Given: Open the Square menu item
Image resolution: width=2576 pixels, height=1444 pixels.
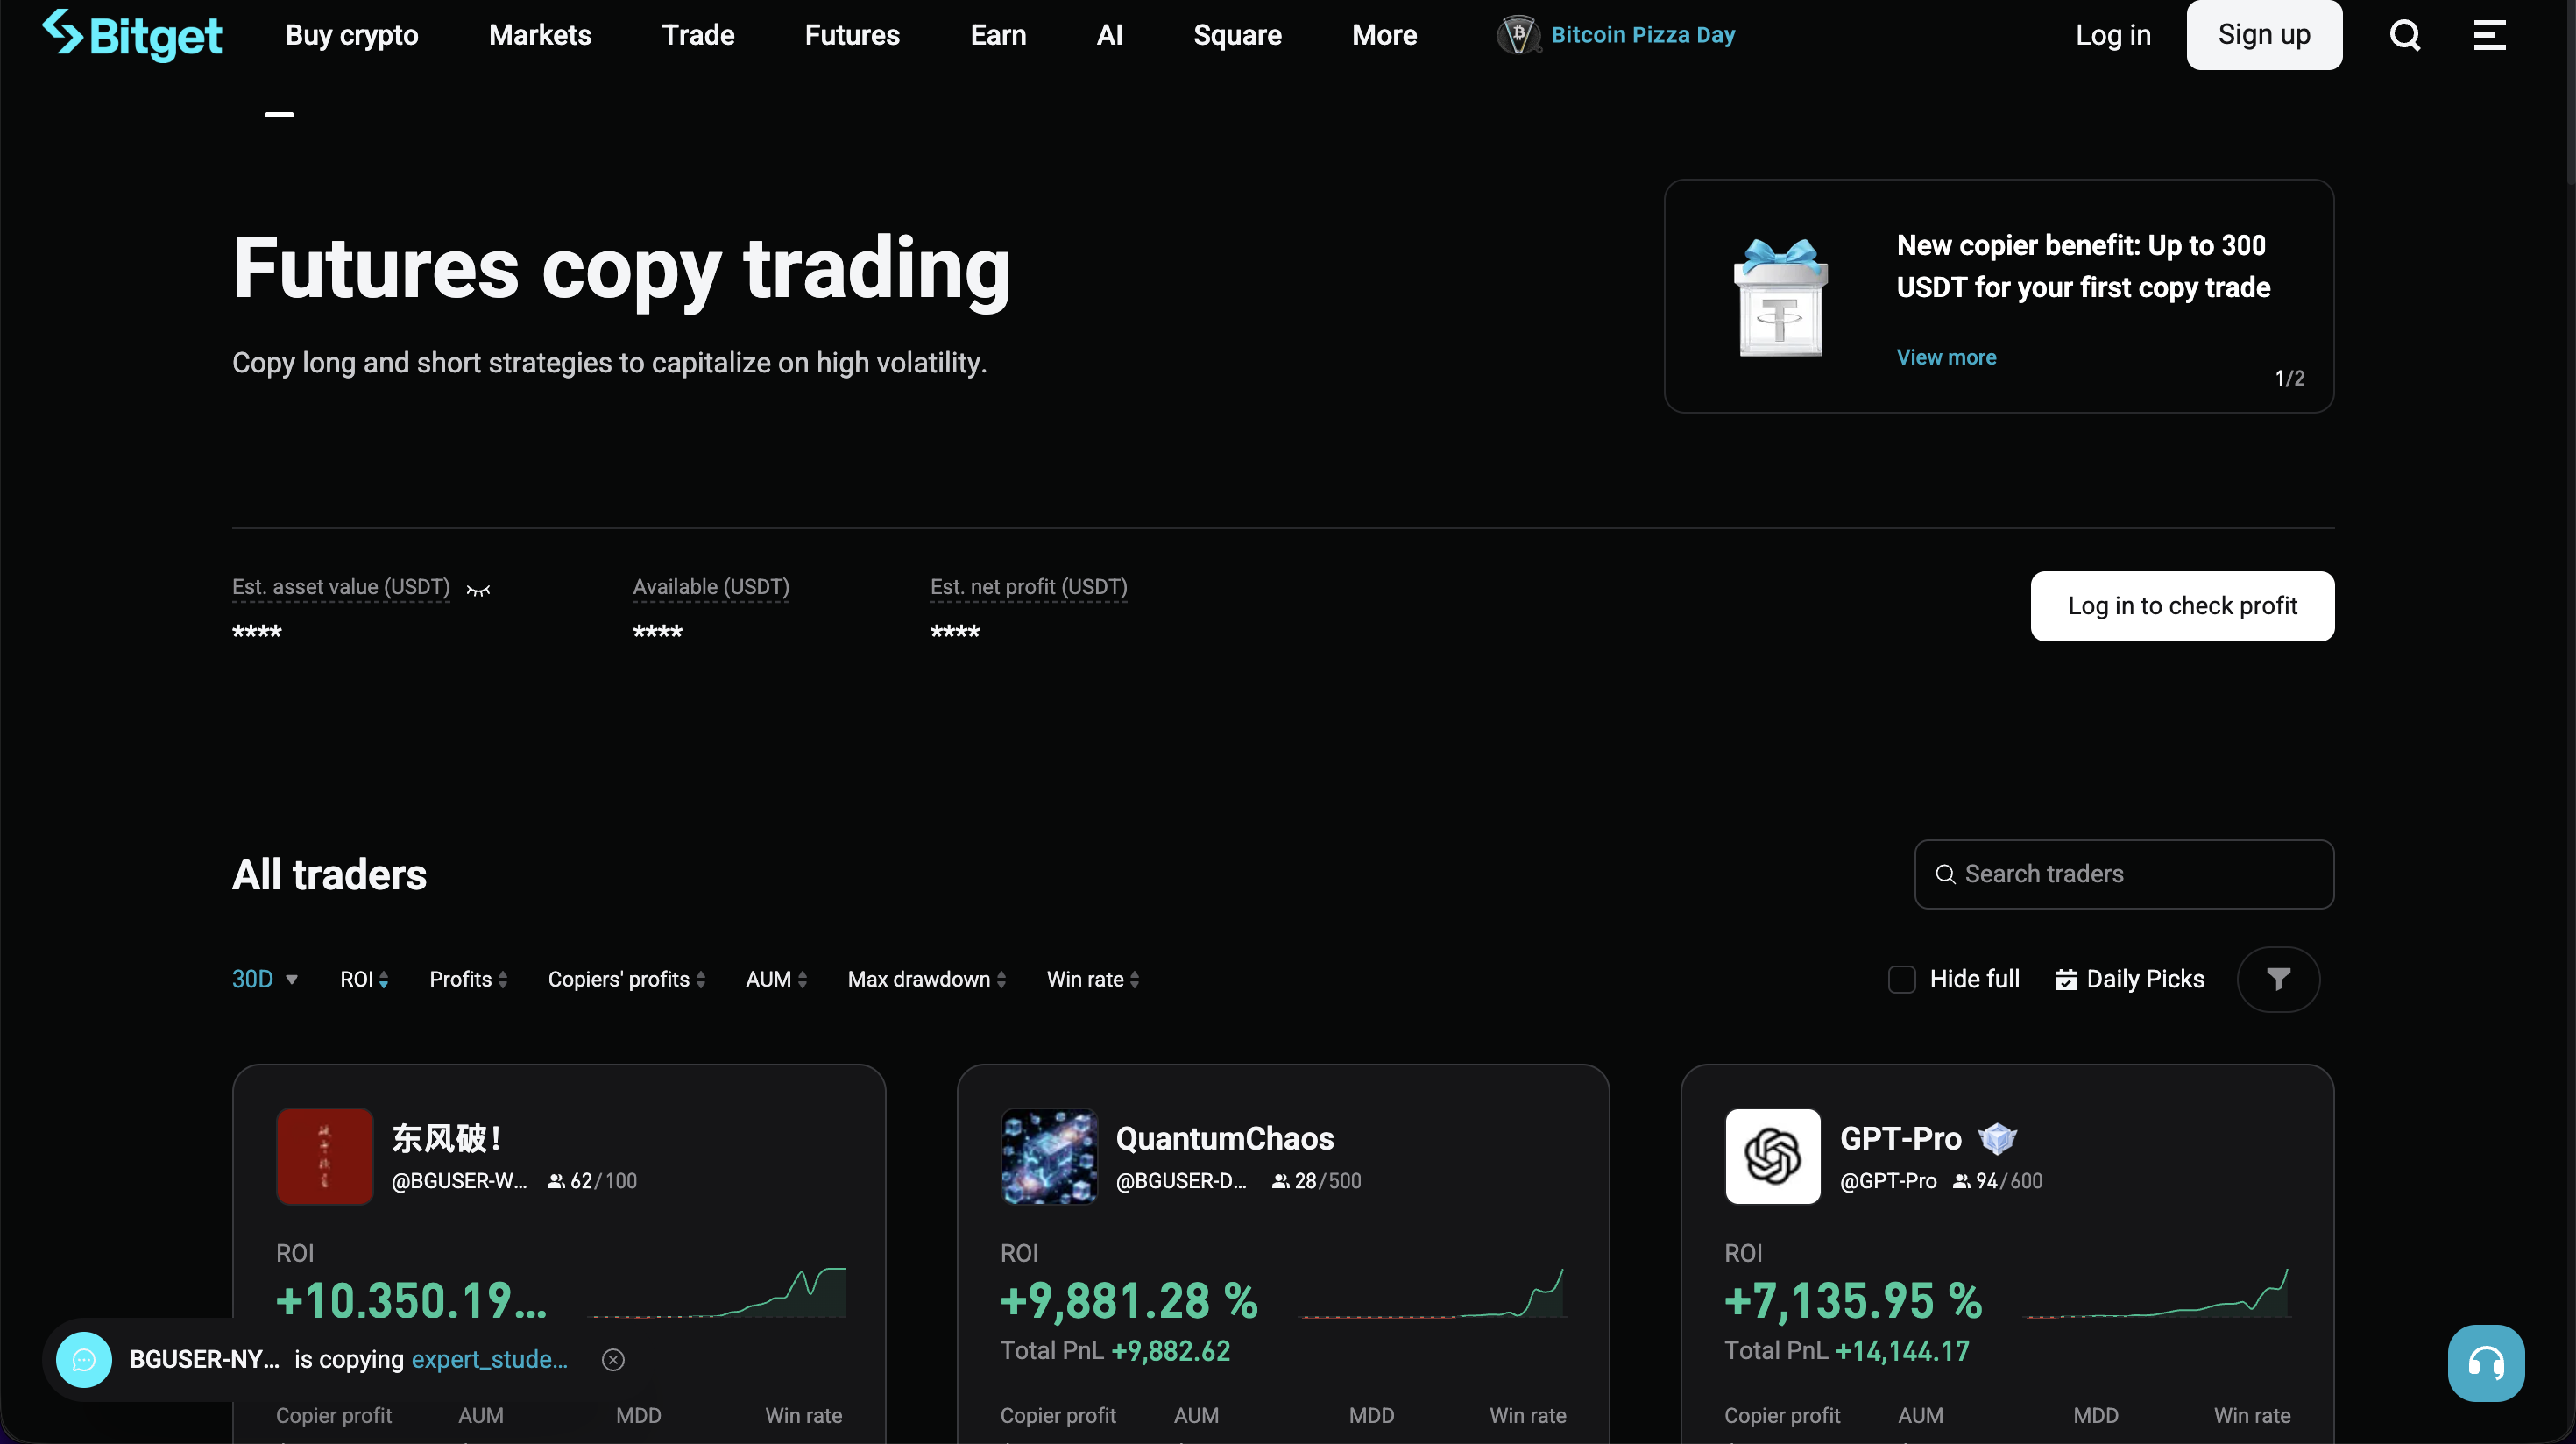Looking at the screenshot, I should pos(1237,35).
